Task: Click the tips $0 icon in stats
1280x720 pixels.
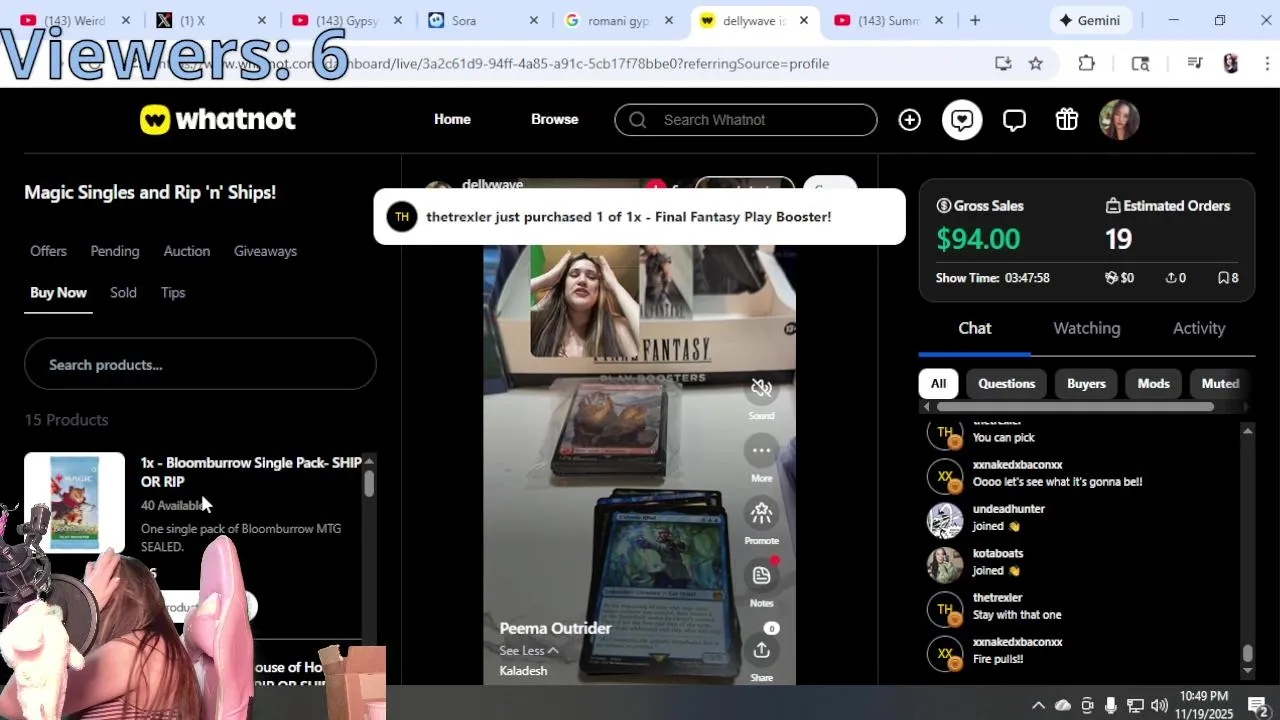Action: [x=1111, y=278]
